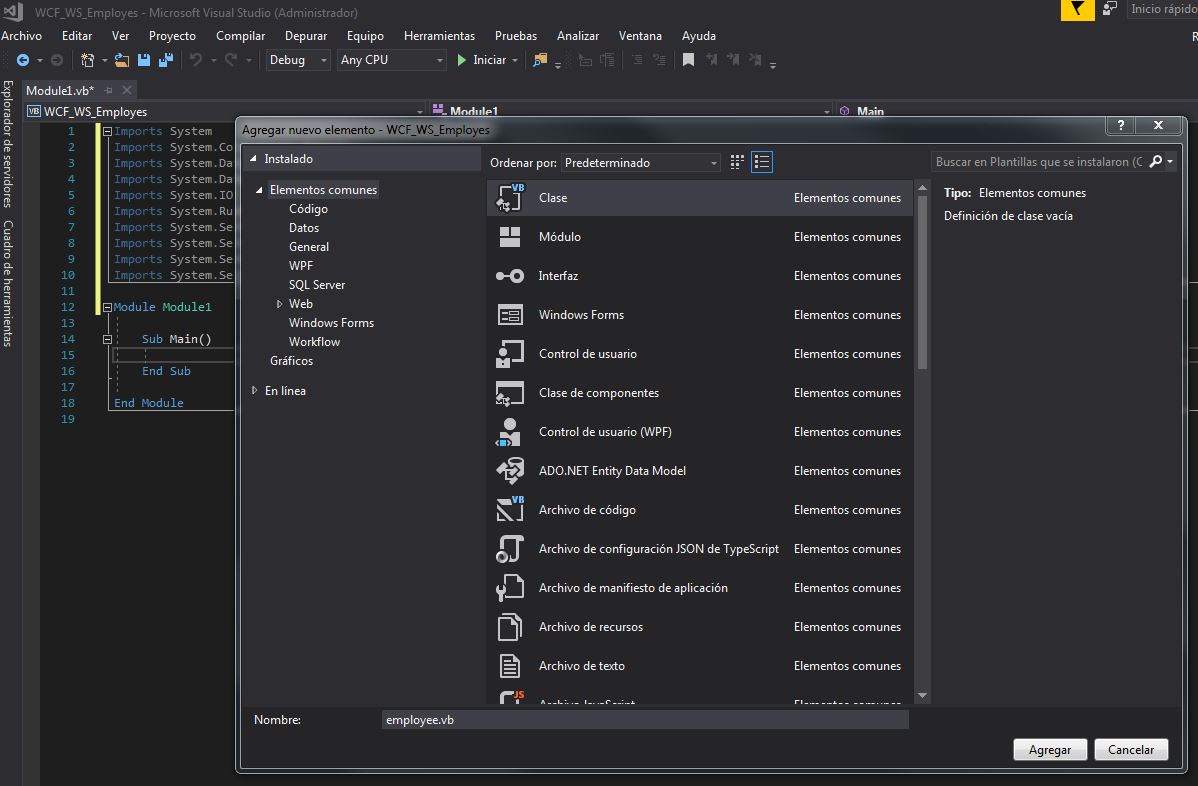This screenshot has height=786, width=1198.
Task: Click the feedback icon beside the flag
Action: click(1109, 9)
